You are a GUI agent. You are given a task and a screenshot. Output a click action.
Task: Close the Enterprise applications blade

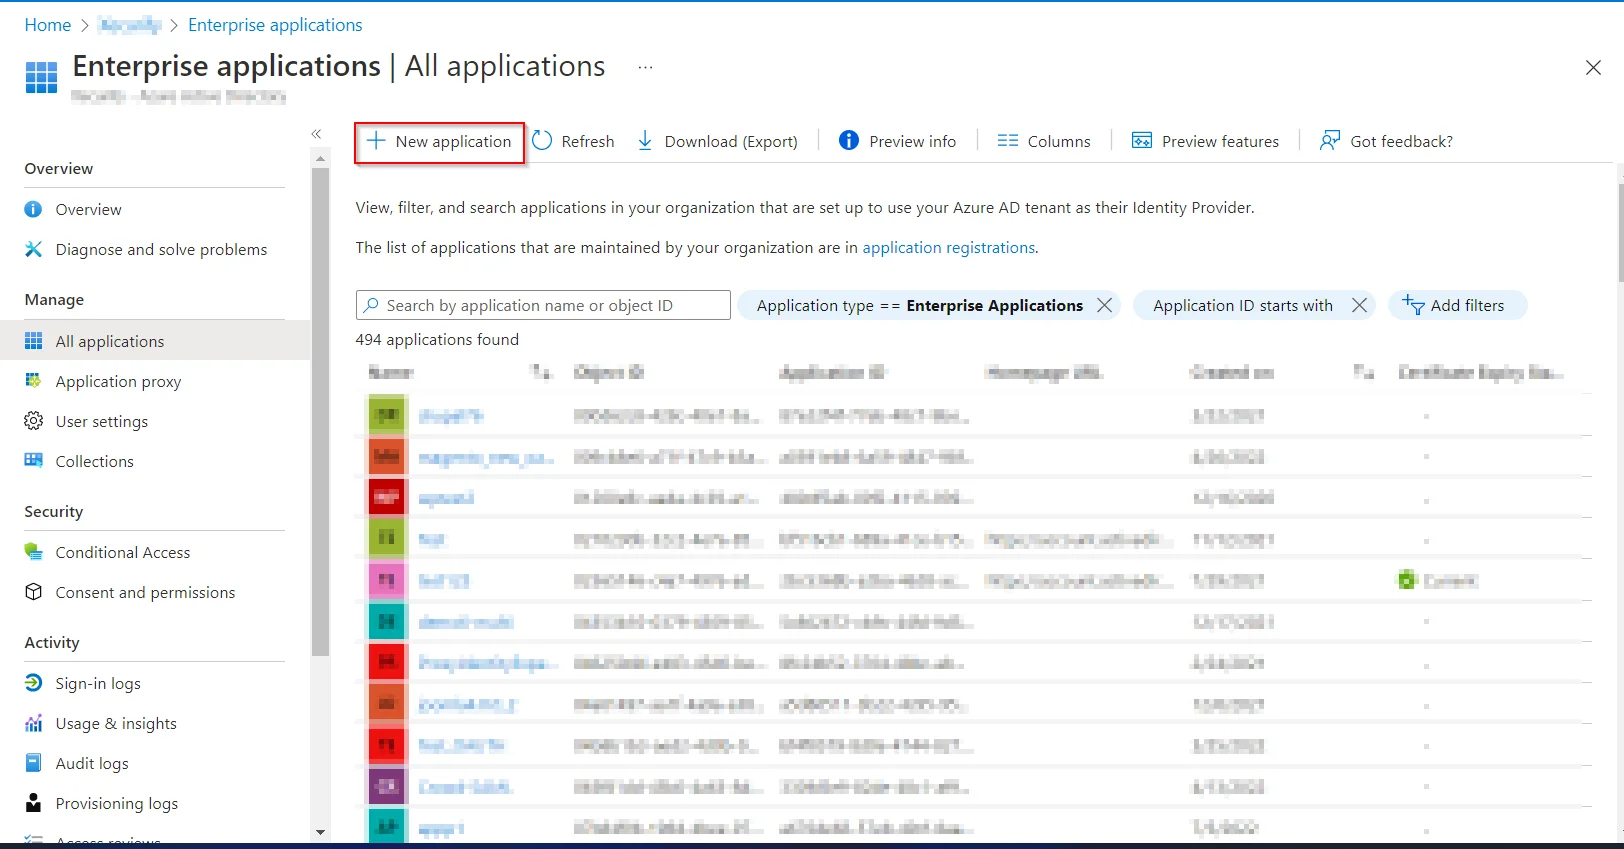pos(1593,67)
